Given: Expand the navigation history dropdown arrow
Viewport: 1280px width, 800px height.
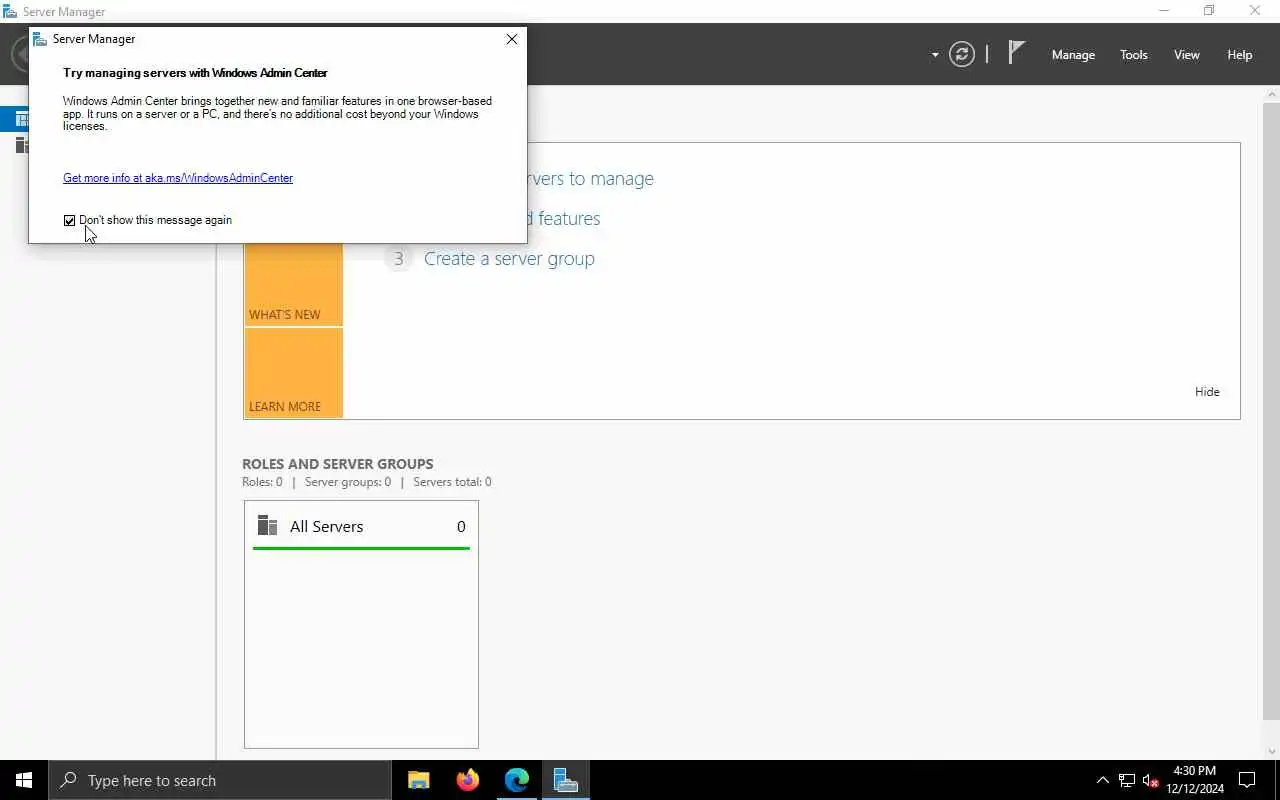Looking at the screenshot, I should click(935, 55).
